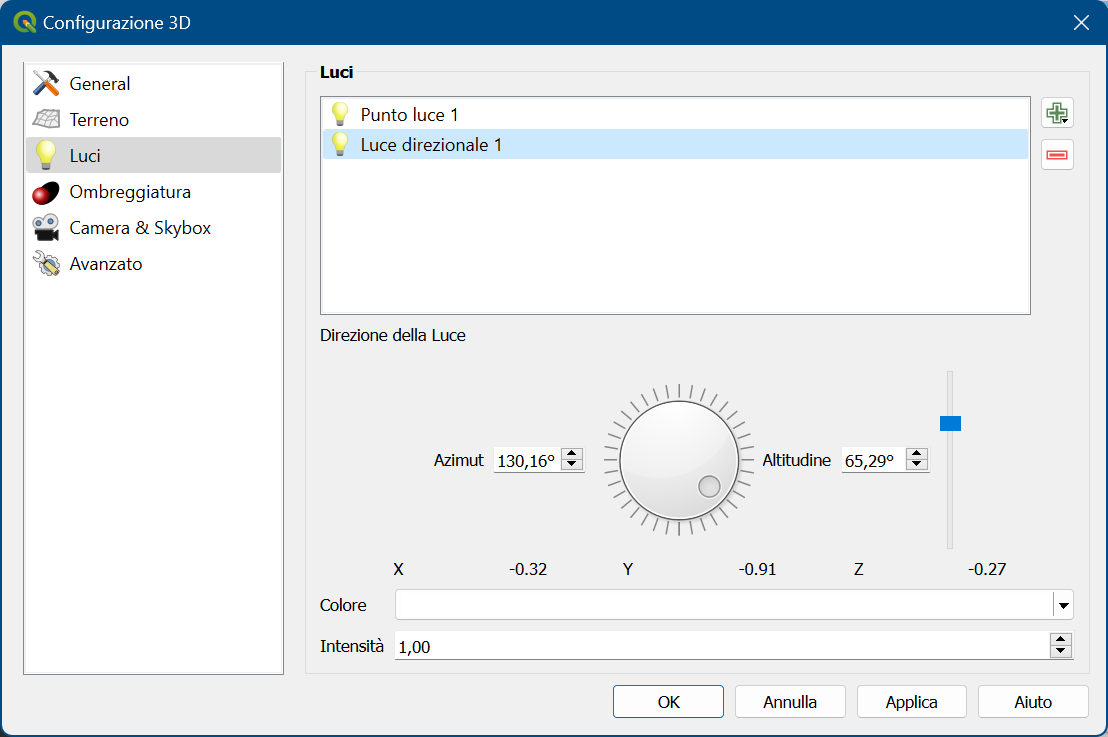Open help with the Aiuto button

[x=1033, y=702]
